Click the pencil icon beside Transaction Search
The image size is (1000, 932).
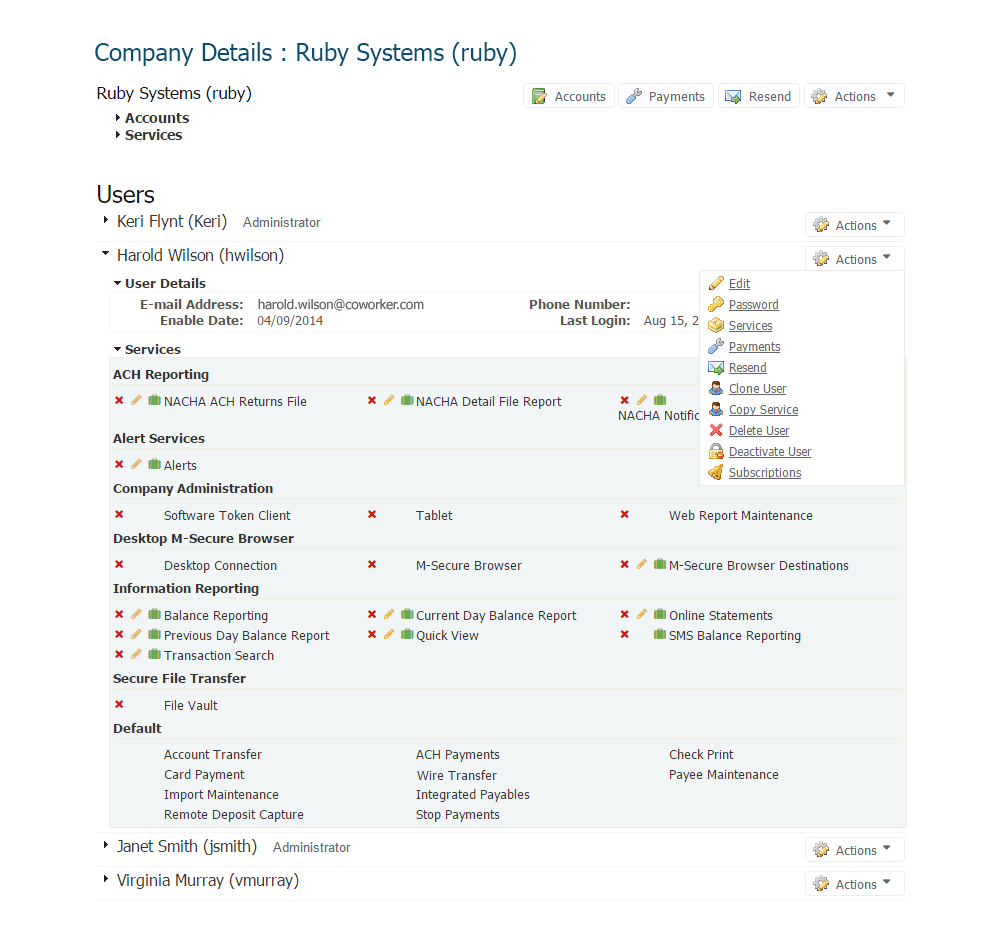point(136,655)
